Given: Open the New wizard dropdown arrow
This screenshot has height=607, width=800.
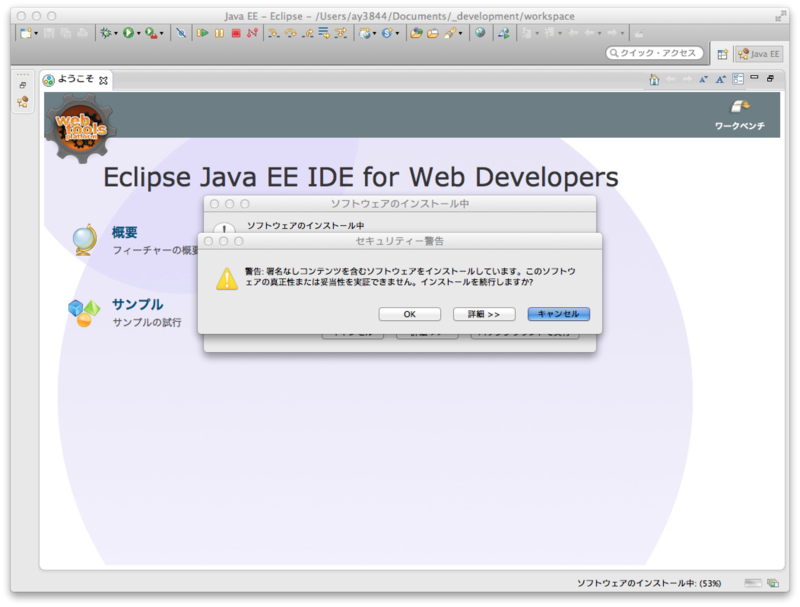Looking at the screenshot, I should coord(35,32).
